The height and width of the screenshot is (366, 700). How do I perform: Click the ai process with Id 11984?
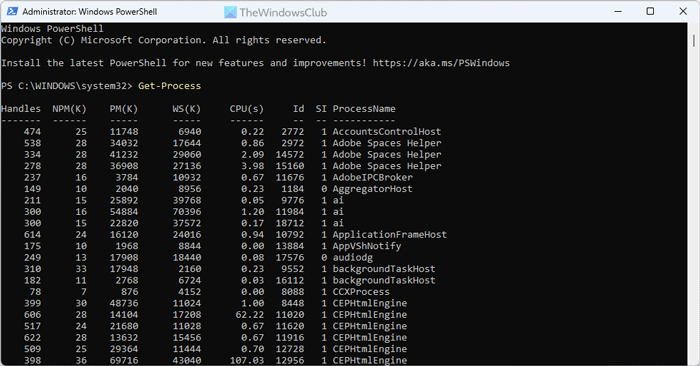338,212
